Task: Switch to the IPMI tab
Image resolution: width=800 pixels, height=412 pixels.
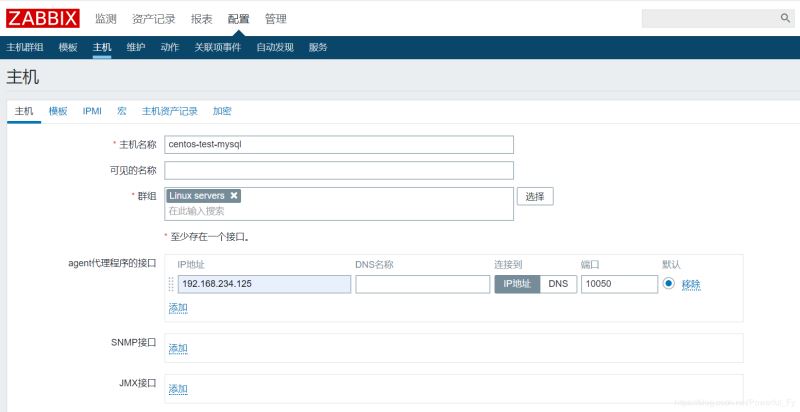Action: point(92,111)
